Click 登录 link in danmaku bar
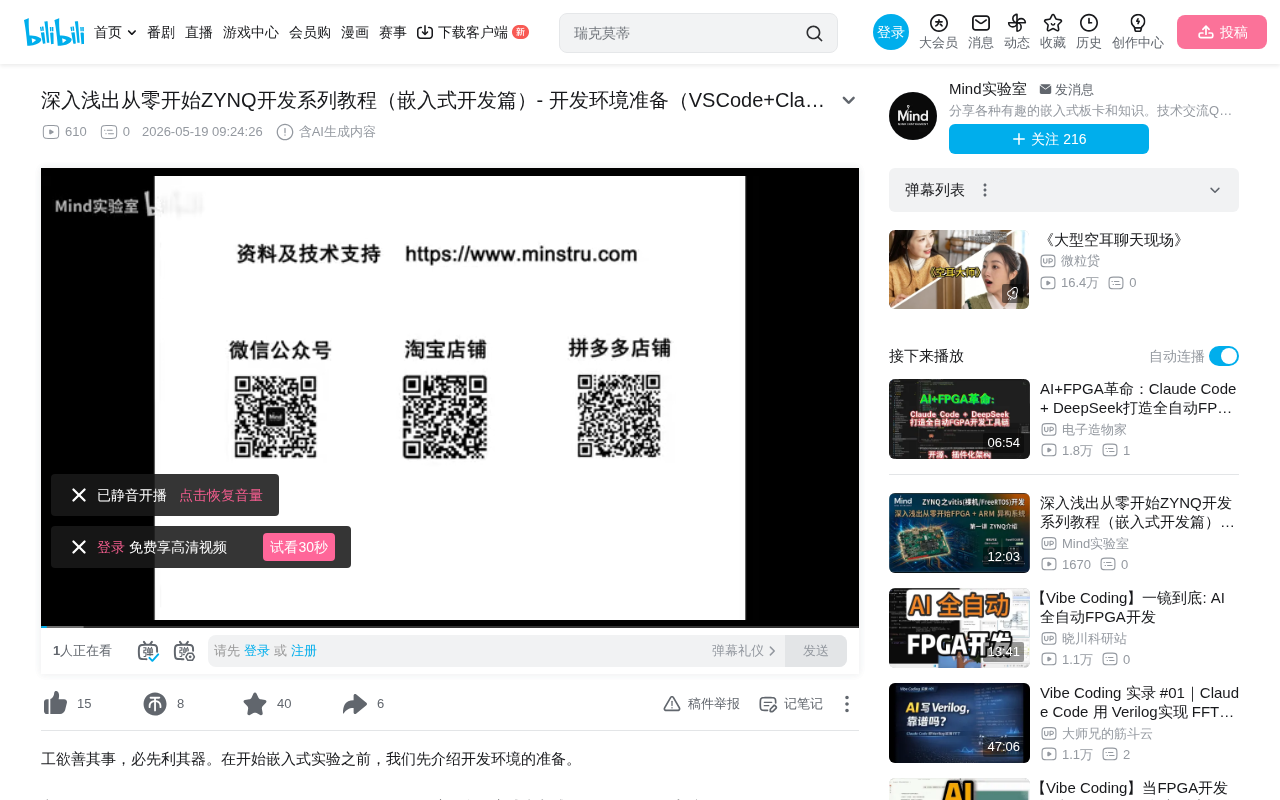This screenshot has height=800, width=1280. tap(257, 651)
